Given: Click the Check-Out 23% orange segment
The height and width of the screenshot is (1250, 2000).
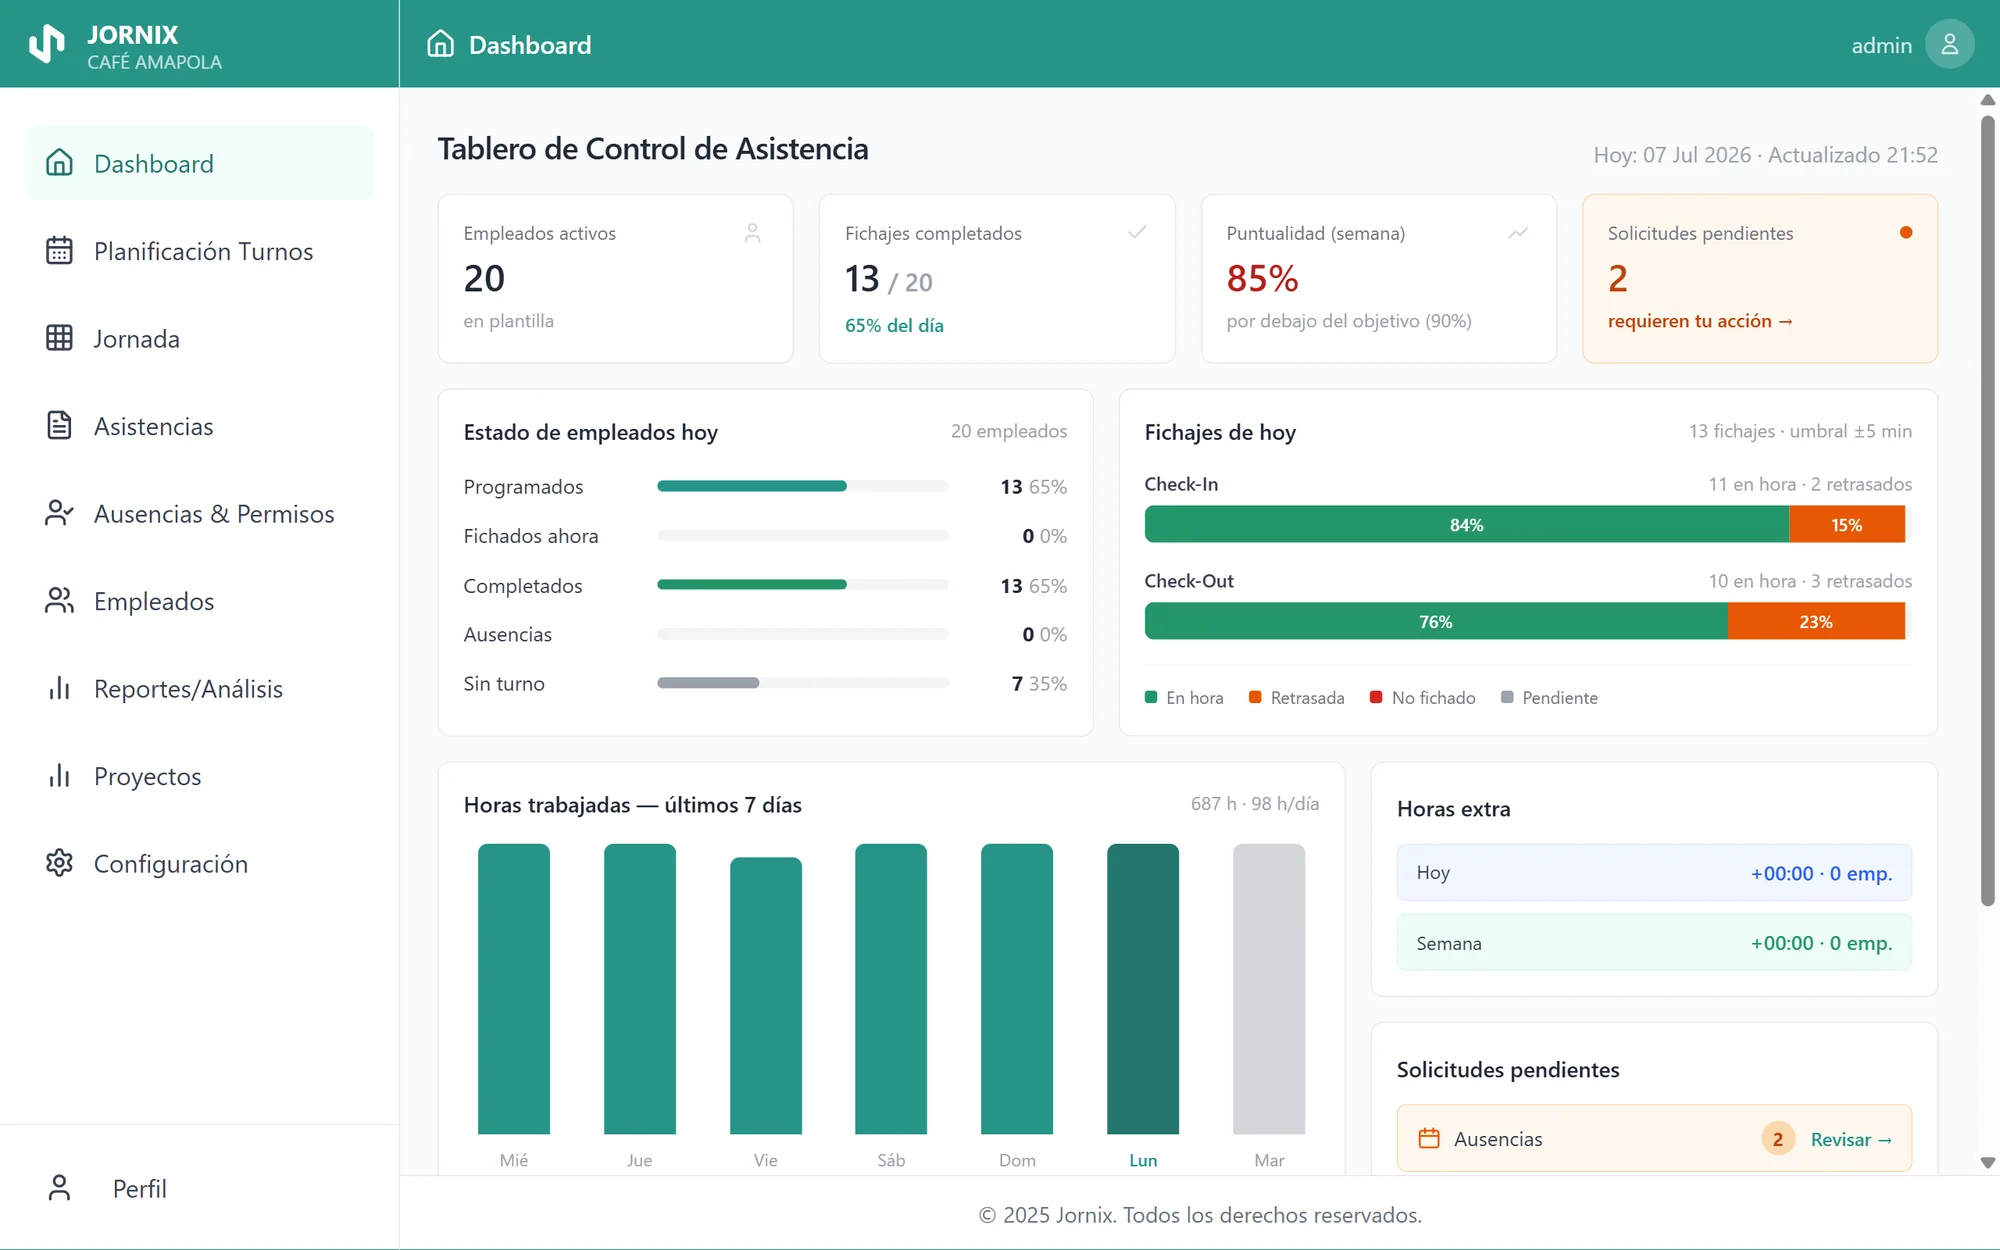Looking at the screenshot, I should [1815, 621].
